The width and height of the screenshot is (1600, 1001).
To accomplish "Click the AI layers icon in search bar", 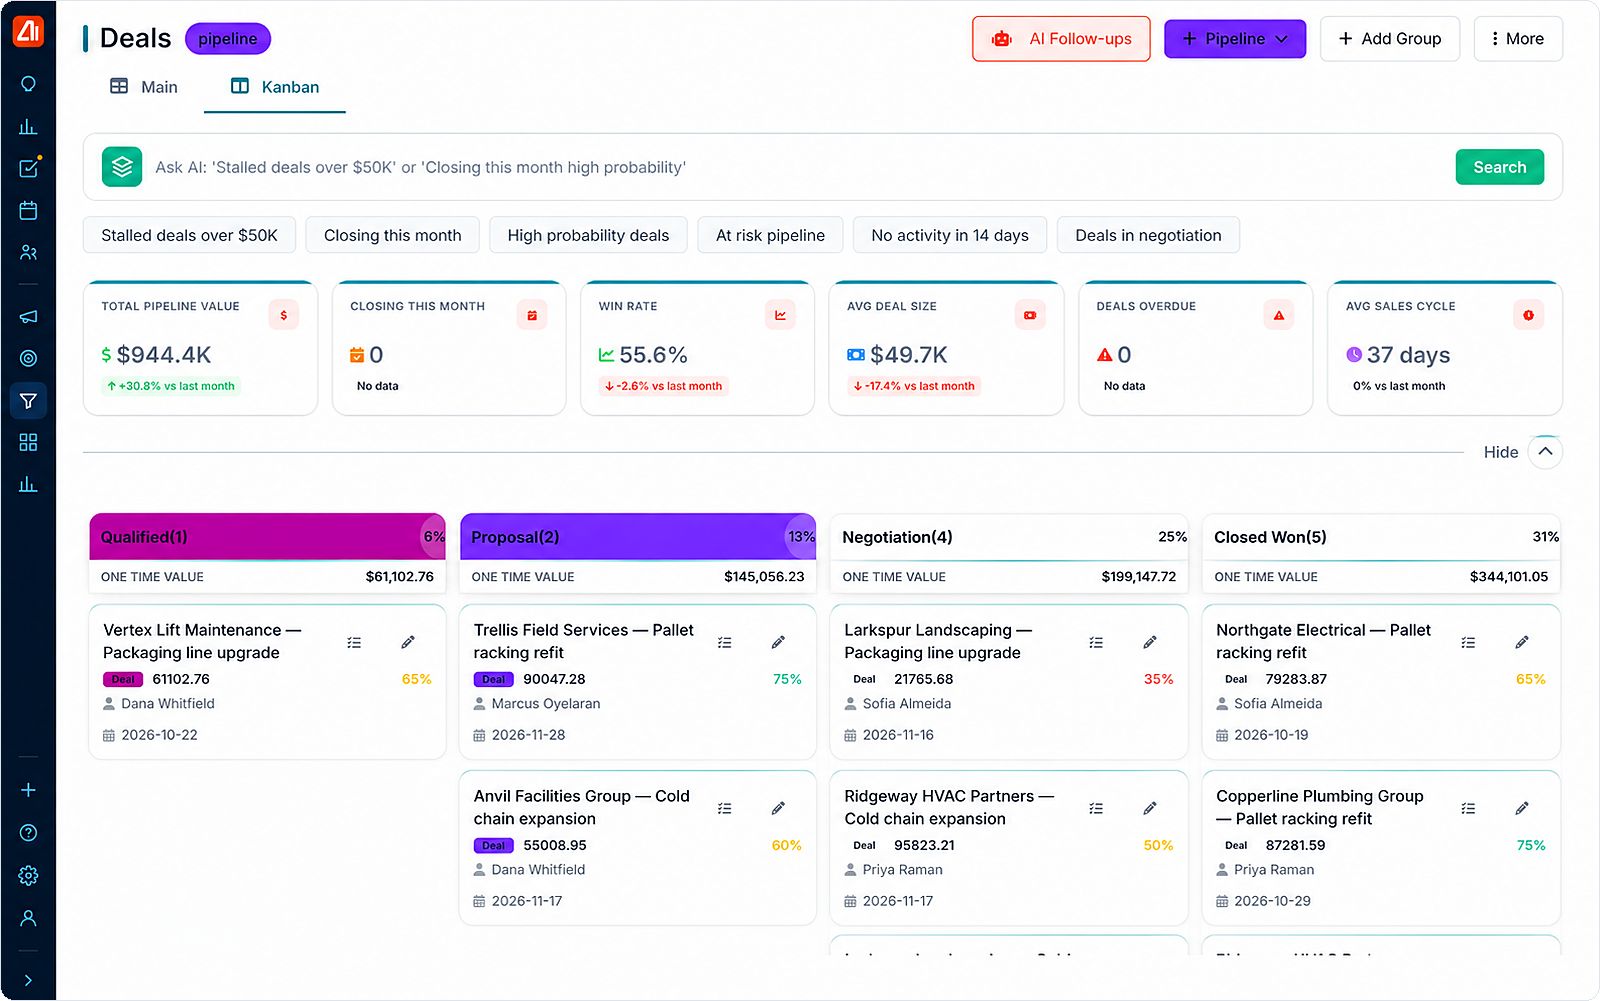I will click(122, 167).
